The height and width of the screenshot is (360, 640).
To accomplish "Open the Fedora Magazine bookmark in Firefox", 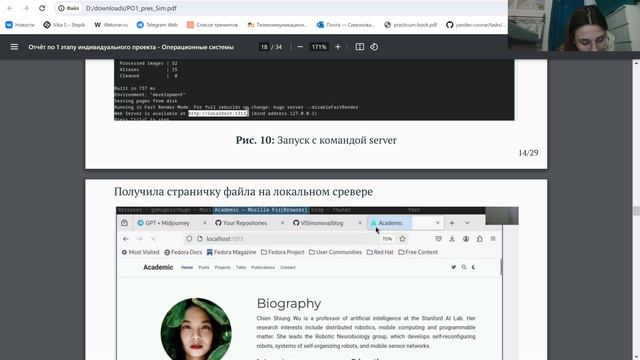I will click(x=231, y=252).
